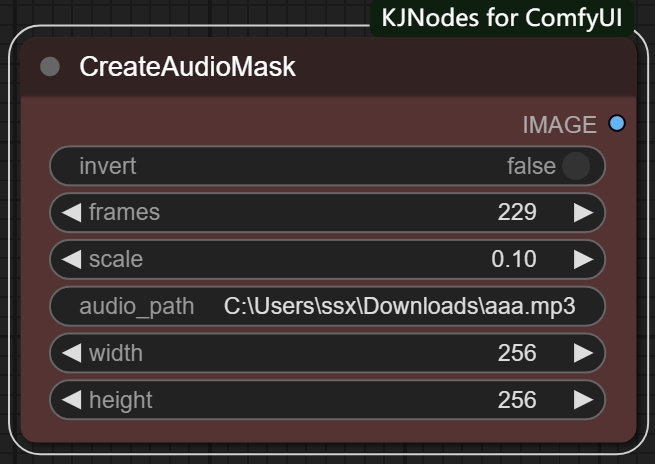The width and height of the screenshot is (655, 464).
Task: Click the frames value 229
Action: tap(517, 213)
